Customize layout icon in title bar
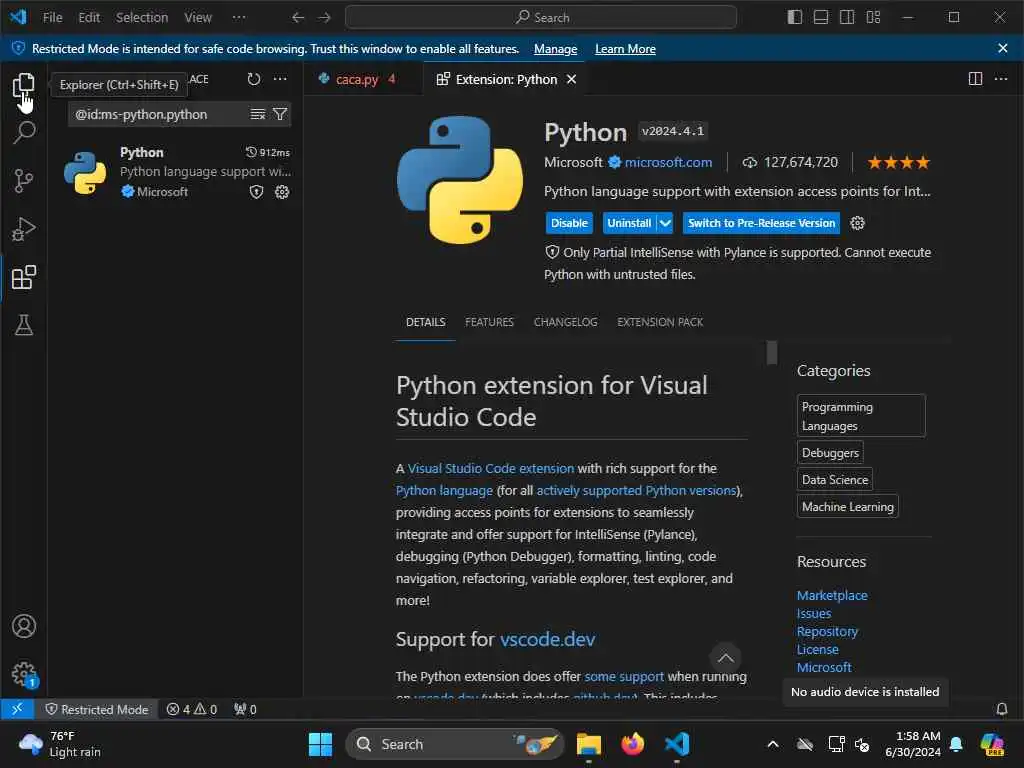The width and height of the screenshot is (1024, 768). (x=873, y=18)
